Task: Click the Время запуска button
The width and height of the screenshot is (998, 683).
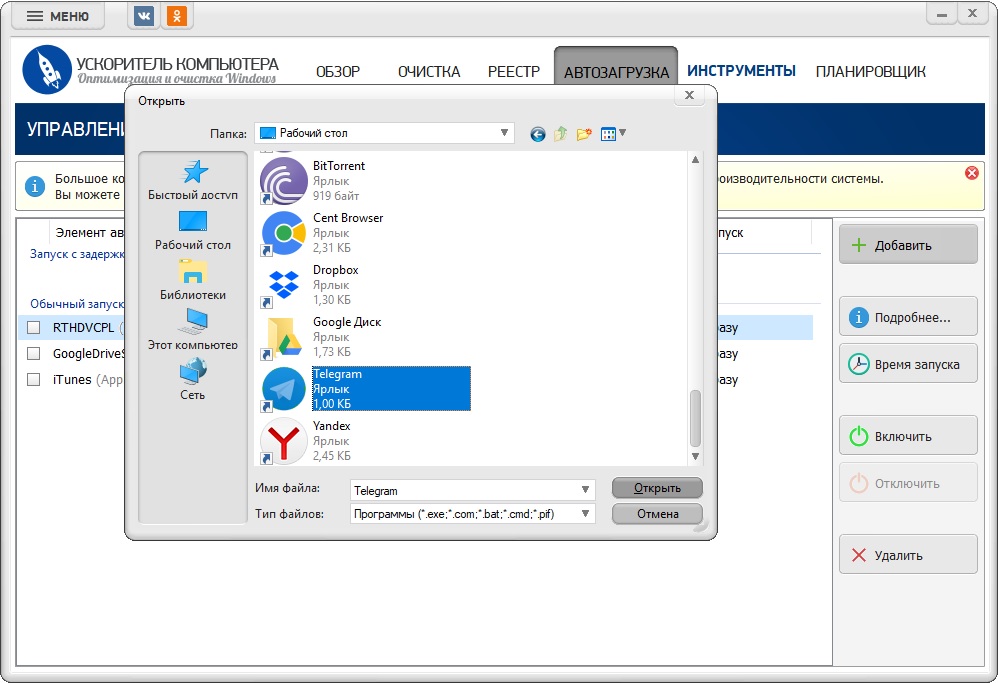Action: (908, 363)
